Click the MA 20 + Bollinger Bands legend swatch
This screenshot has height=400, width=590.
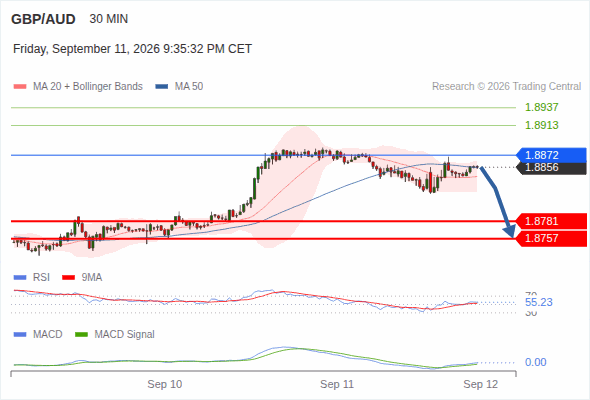coord(20,87)
